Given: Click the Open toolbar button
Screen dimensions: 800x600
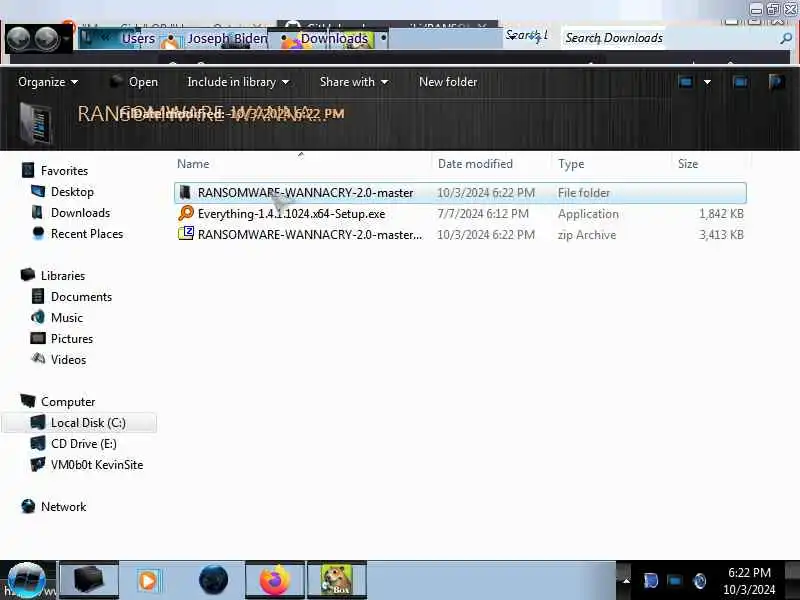Looking at the screenshot, I should (135, 82).
